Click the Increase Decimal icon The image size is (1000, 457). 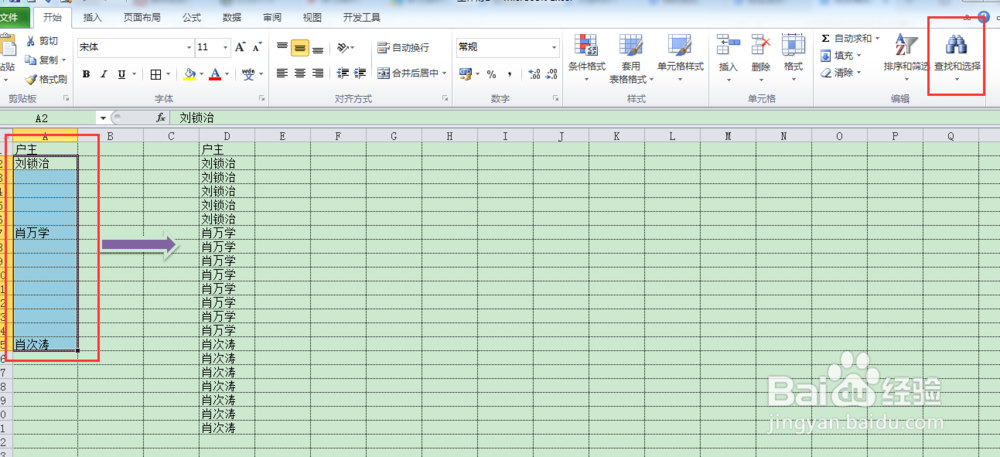534,74
